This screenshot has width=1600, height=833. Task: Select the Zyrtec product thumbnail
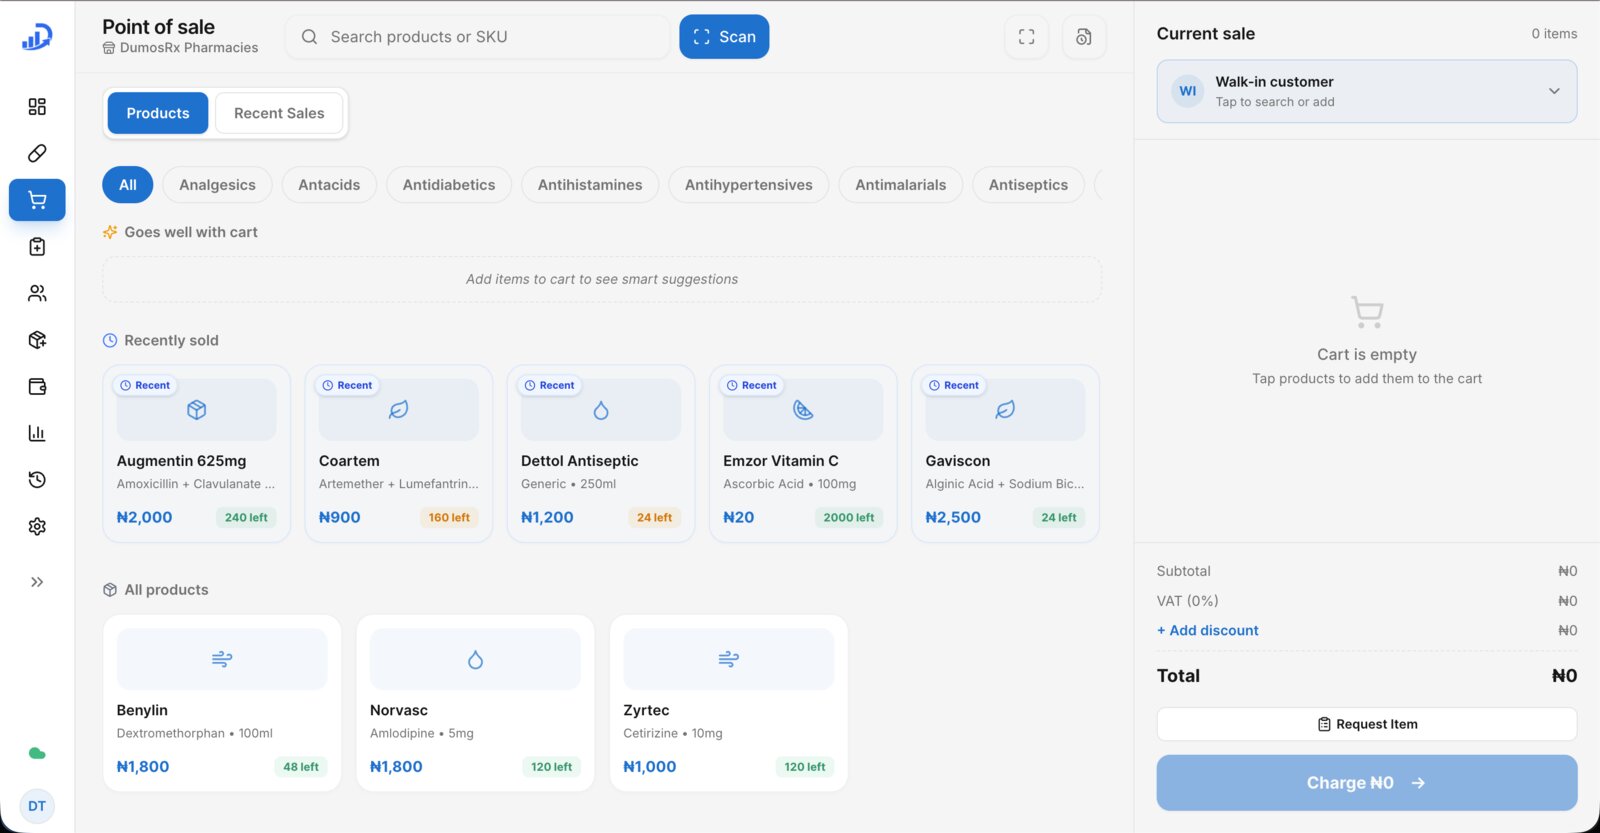(x=729, y=659)
